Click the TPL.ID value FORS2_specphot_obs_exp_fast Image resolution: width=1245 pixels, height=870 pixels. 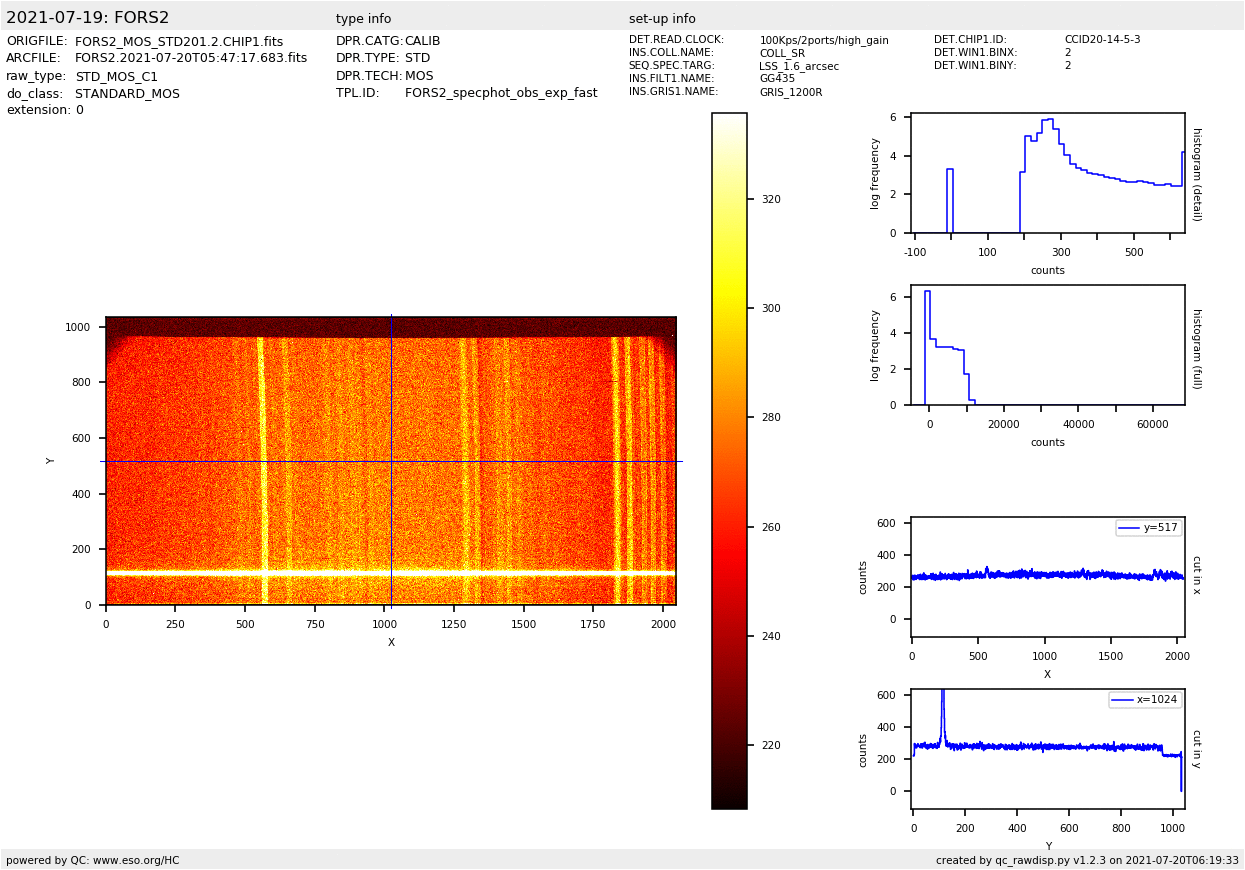click(501, 93)
